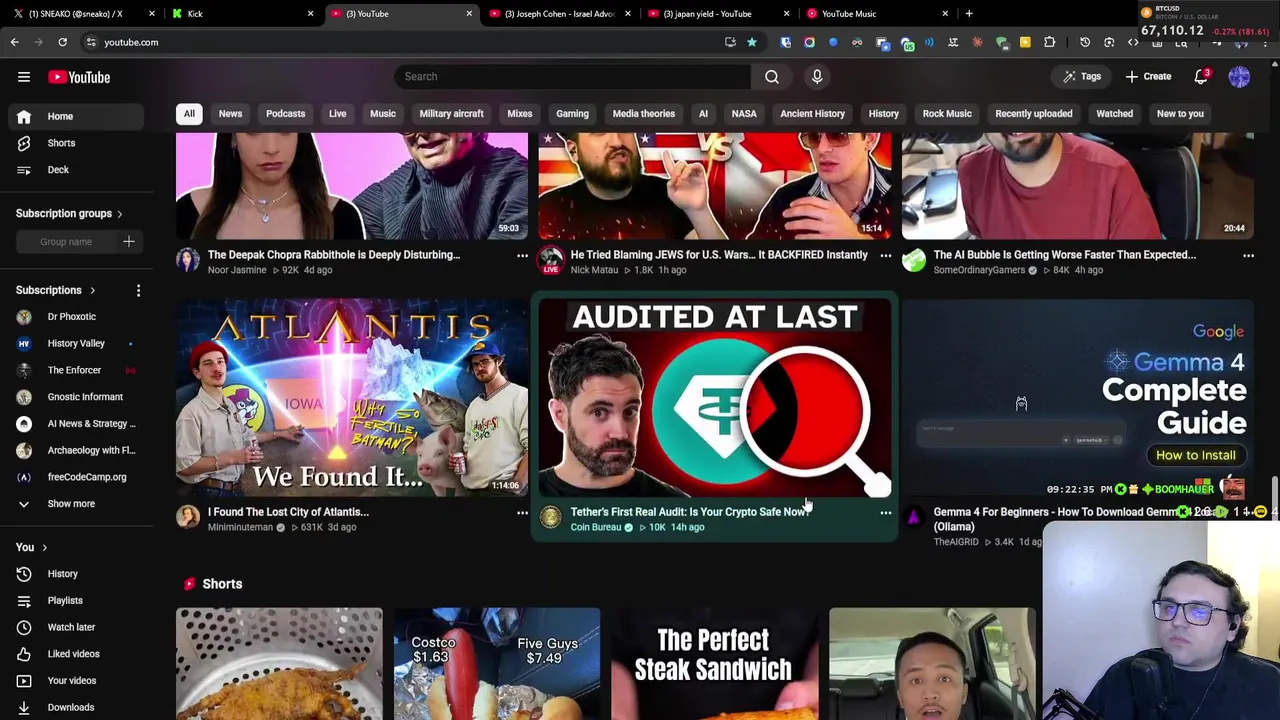Open the Costco vs Five Guys short
Screen dimensions: 1280x720
(497, 664)
